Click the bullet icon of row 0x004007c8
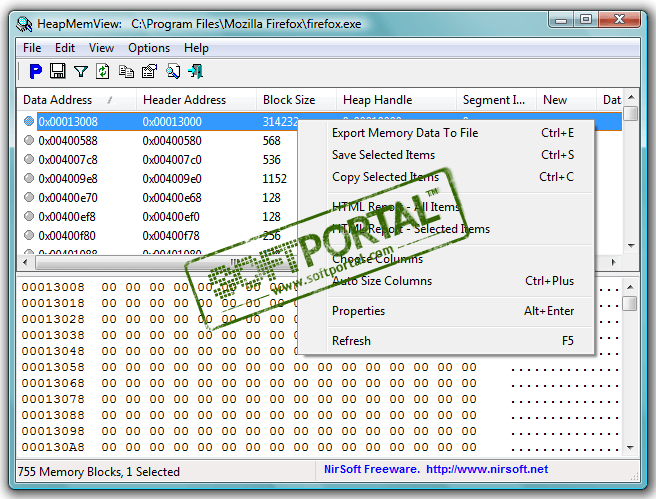Screen dimensions: 656x499 click(x=29, y=159)
